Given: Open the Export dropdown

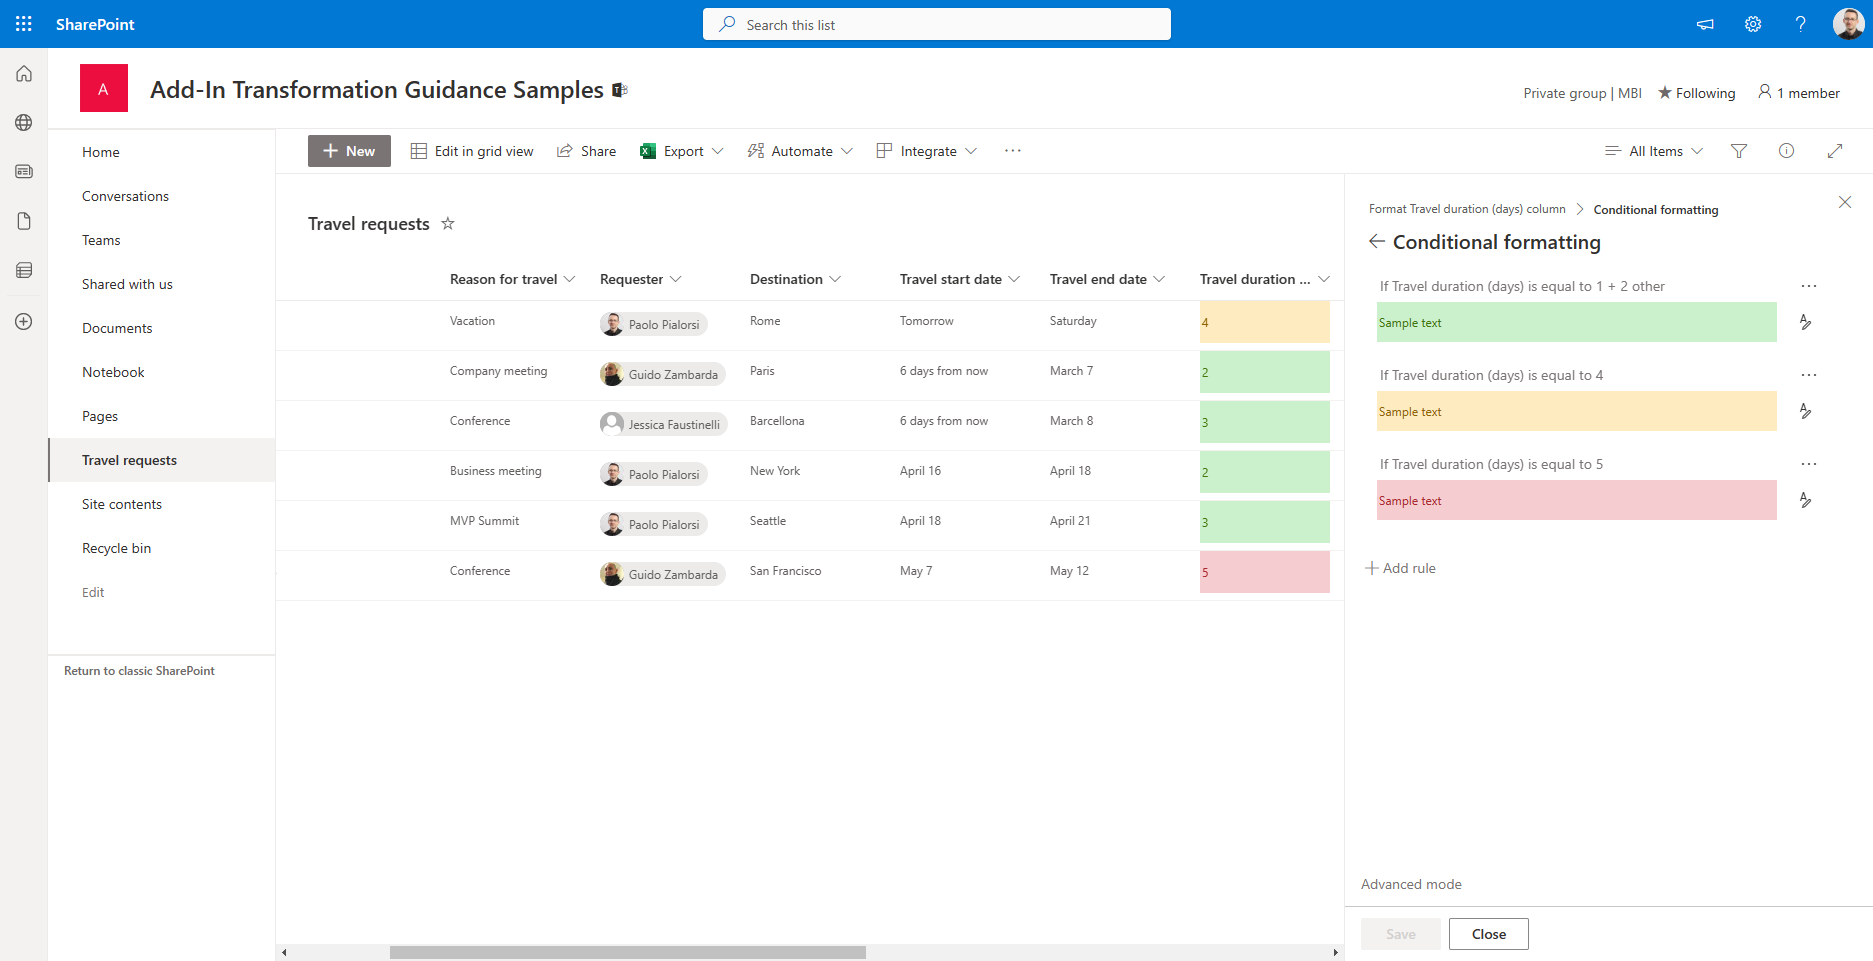Looking at the screenshot, I should [x=682, y=151].
